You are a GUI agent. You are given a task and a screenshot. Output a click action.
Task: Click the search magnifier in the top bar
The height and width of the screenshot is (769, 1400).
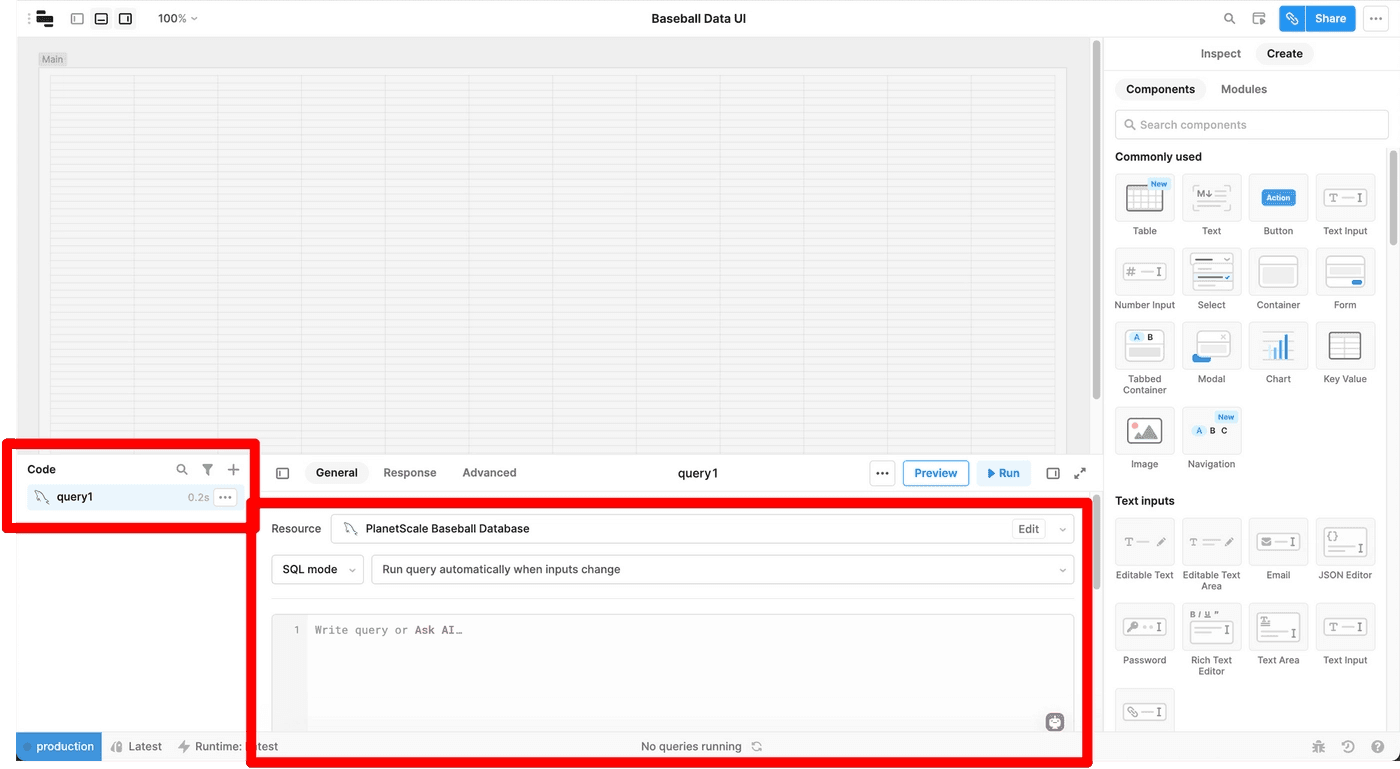point(1229,18)
